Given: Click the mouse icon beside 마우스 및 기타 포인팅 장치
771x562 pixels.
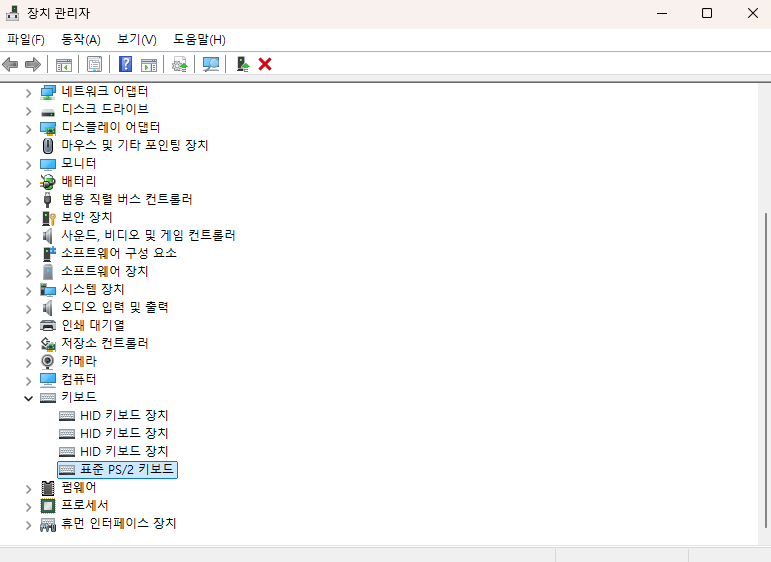Looking at the screenshot, I should 48,146.
